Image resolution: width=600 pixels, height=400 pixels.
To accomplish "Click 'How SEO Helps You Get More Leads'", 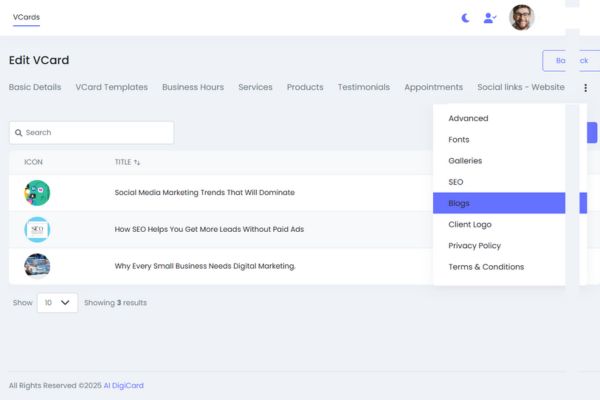I will click(209, 229).
